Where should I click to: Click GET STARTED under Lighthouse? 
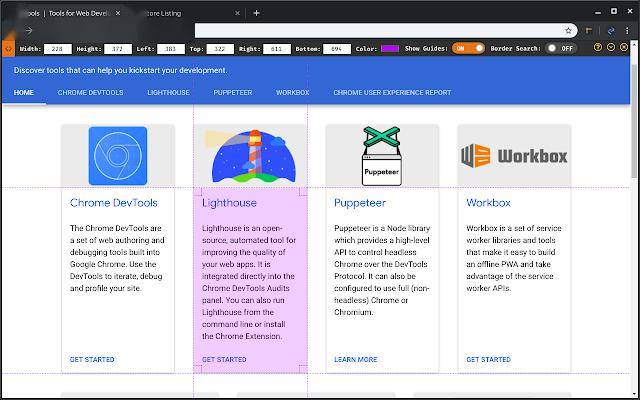click(x=224, y=360)
